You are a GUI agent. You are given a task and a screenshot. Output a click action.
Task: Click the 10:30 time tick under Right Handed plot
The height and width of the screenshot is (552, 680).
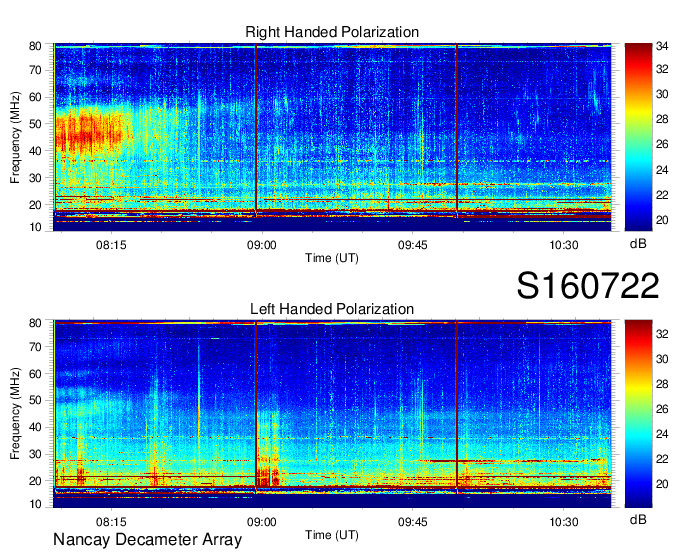point(563,245)
